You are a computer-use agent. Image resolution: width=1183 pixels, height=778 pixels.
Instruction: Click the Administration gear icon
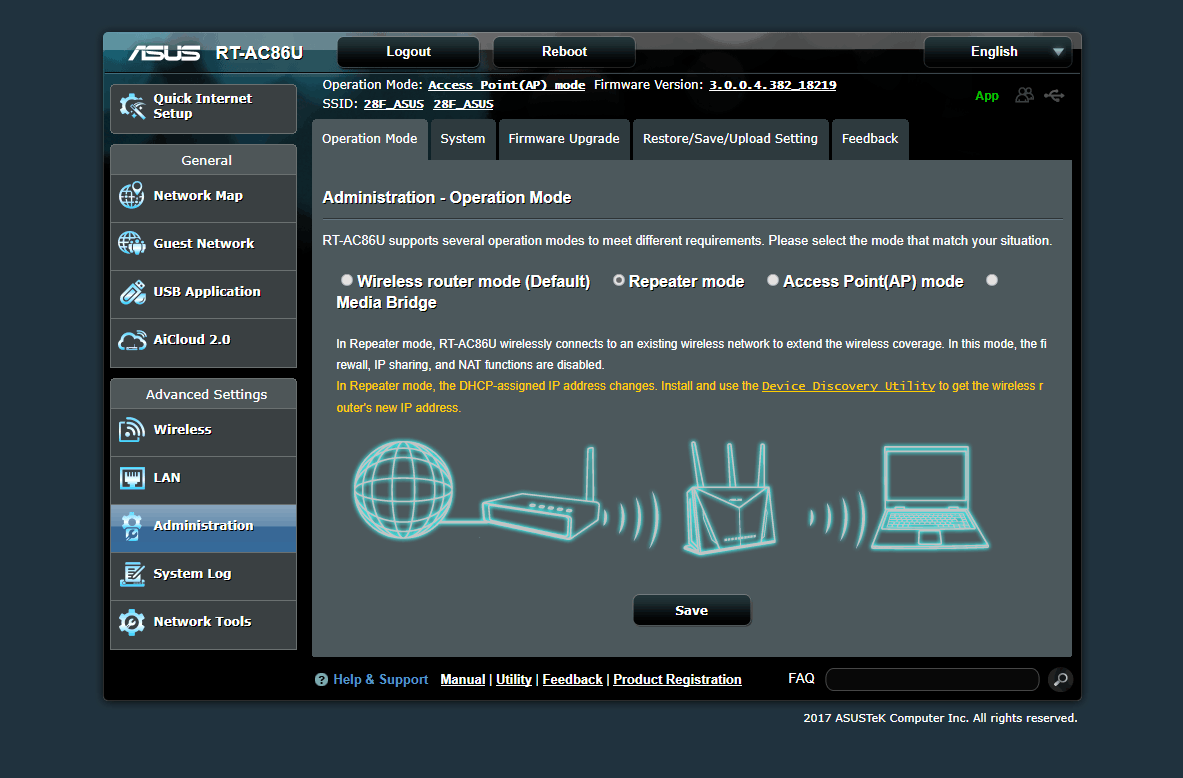click(x=131, y=526)
